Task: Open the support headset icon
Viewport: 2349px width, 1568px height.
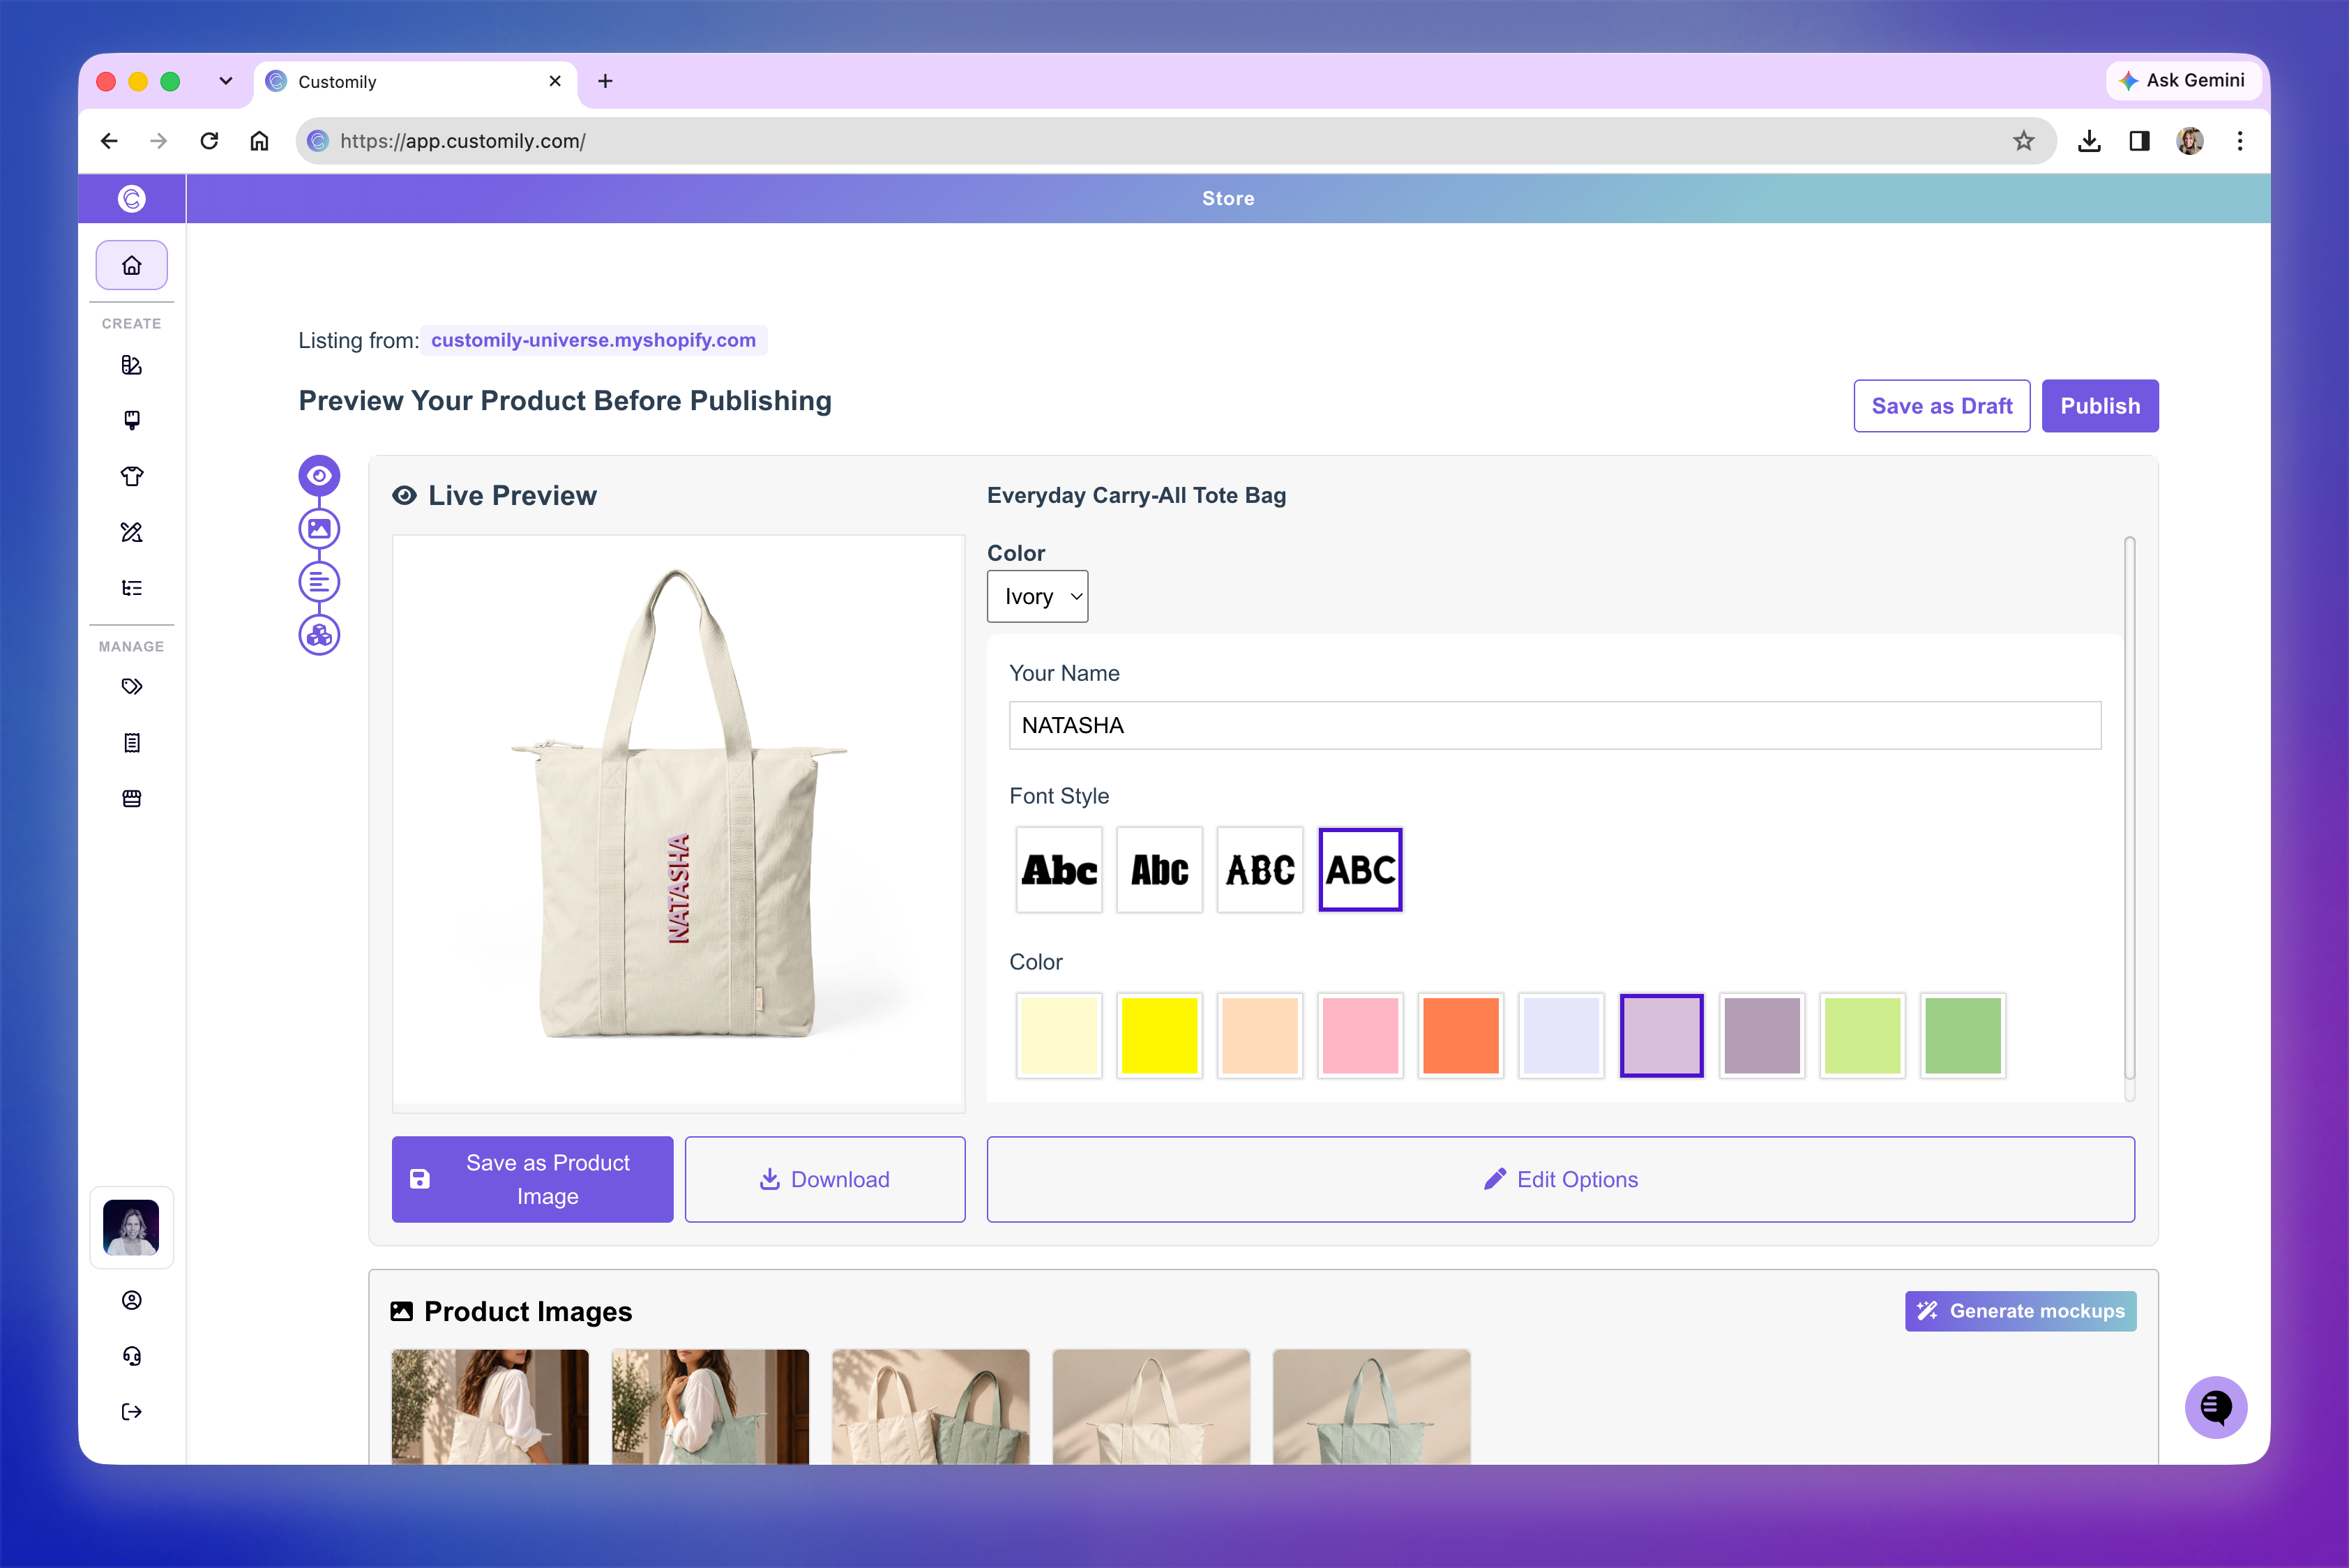Action: 131,1356
